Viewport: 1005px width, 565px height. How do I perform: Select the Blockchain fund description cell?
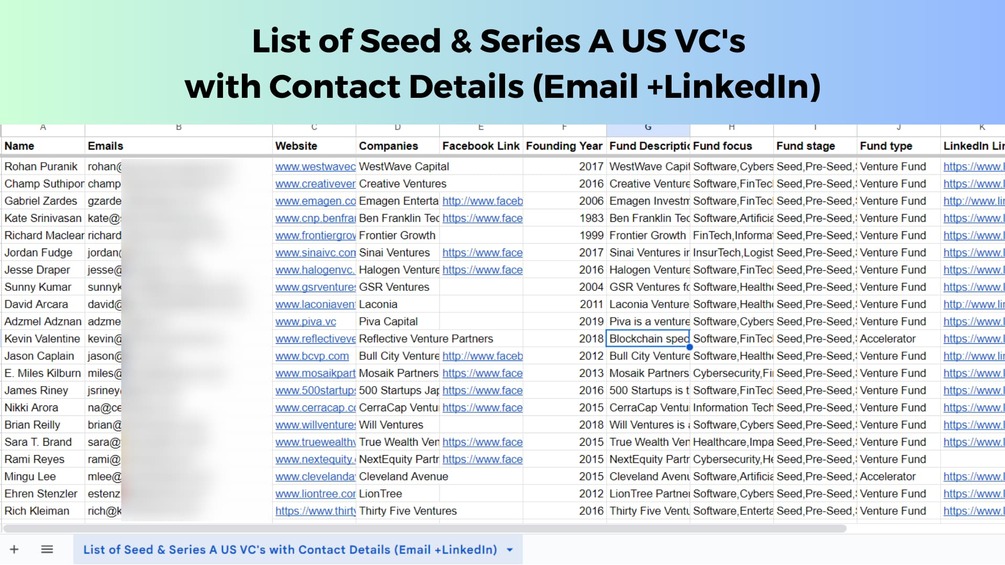tap(648, 339)
